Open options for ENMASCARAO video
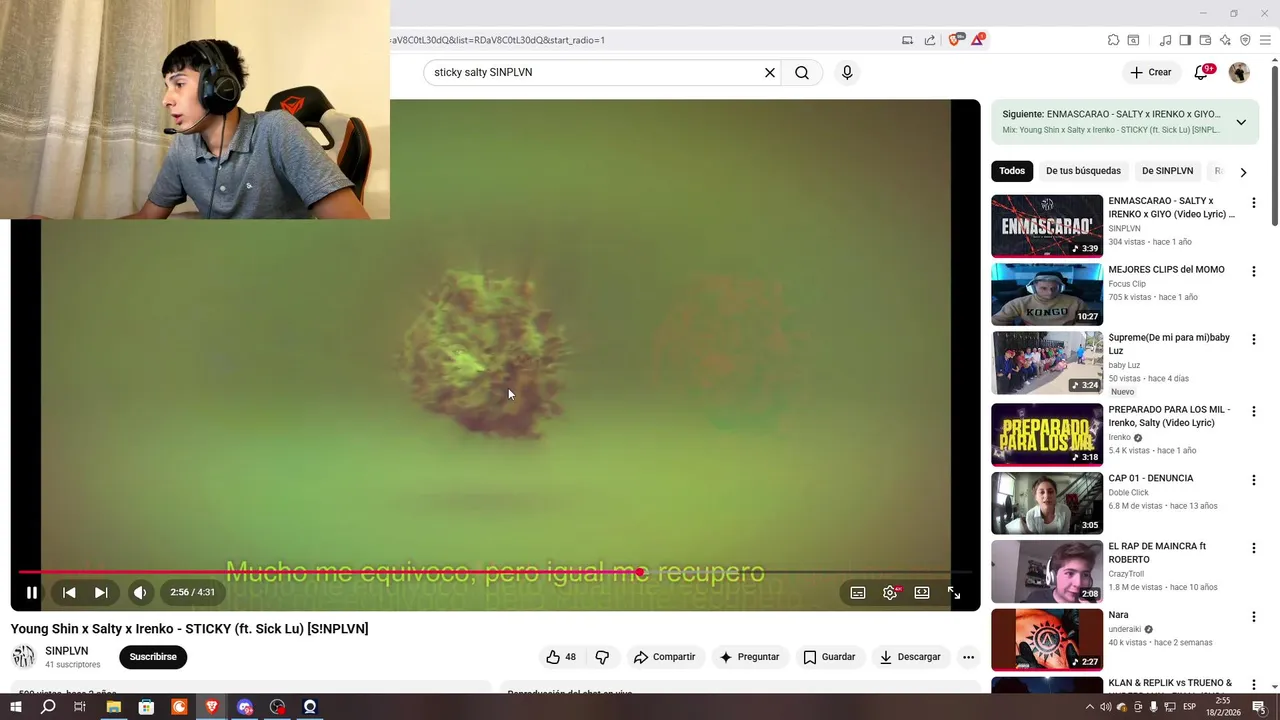Image resolution: width=1280 pixels, height=720 pixels. point(1253,203)
